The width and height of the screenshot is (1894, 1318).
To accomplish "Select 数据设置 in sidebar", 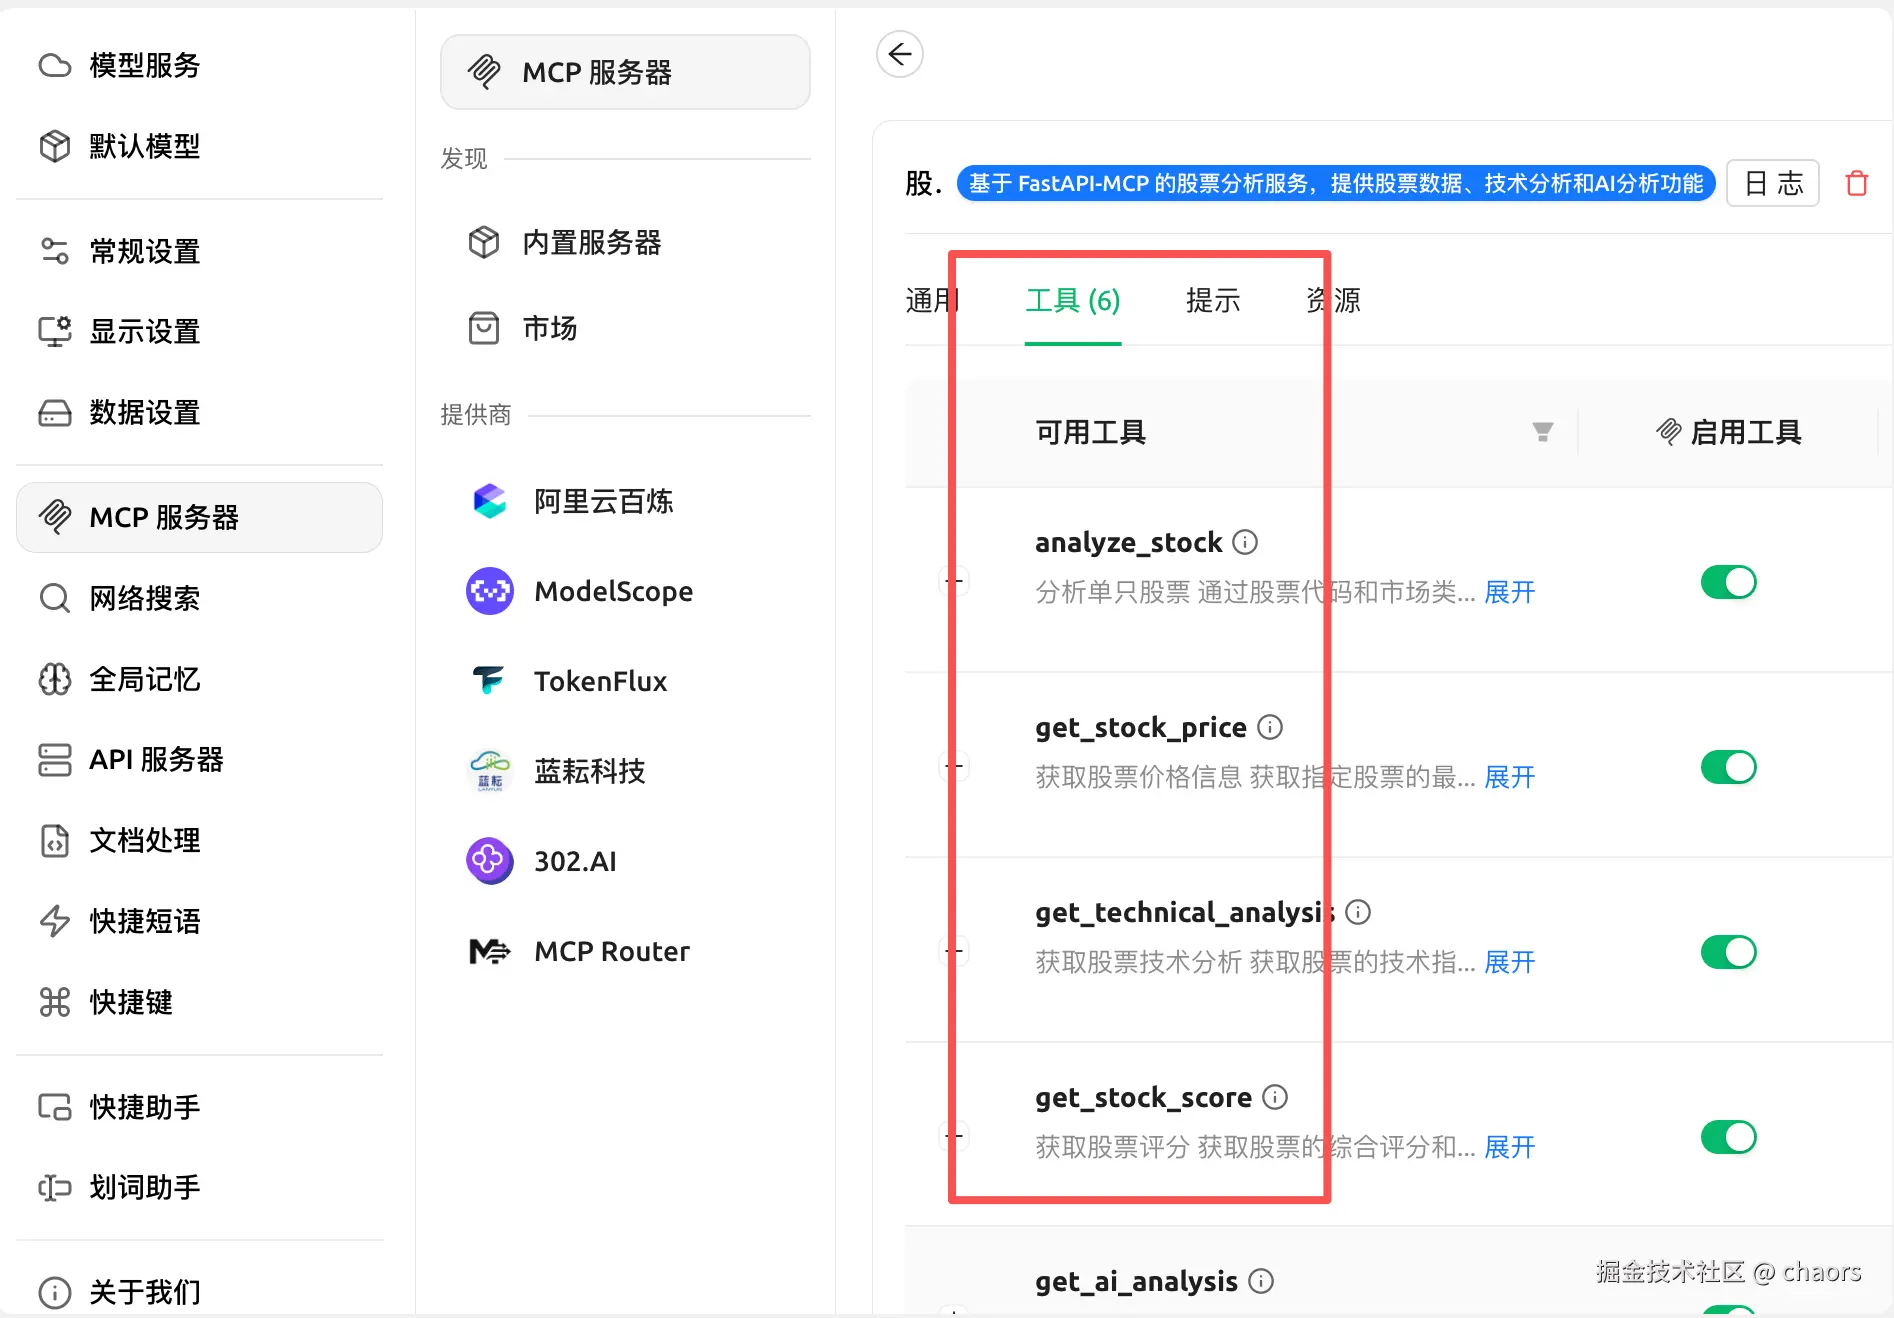I will (x=199, y=412).
